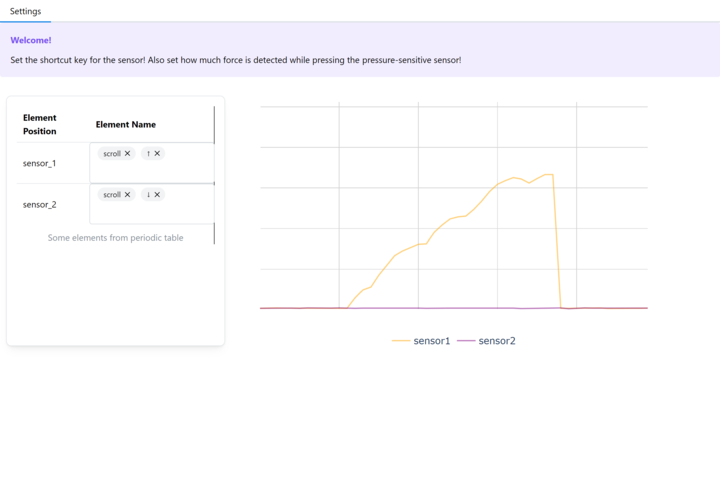
Task: Remove the down arrow tag from sensor_2
Action: coord(157,195)
